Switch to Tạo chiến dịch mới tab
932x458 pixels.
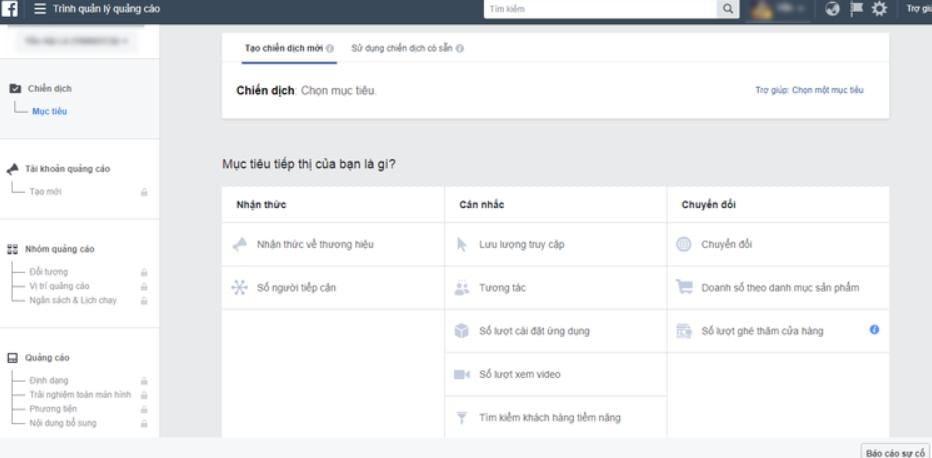pos(289,48)
